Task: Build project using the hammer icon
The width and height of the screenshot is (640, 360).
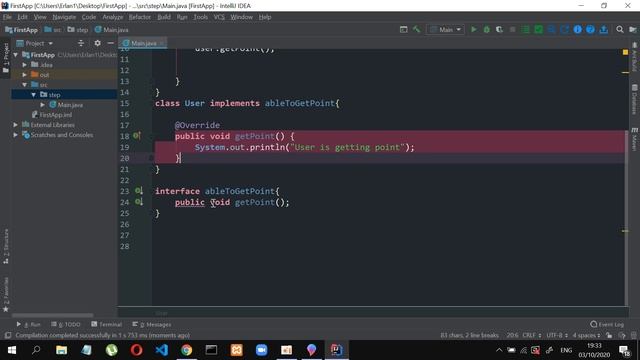Action: 416,29
